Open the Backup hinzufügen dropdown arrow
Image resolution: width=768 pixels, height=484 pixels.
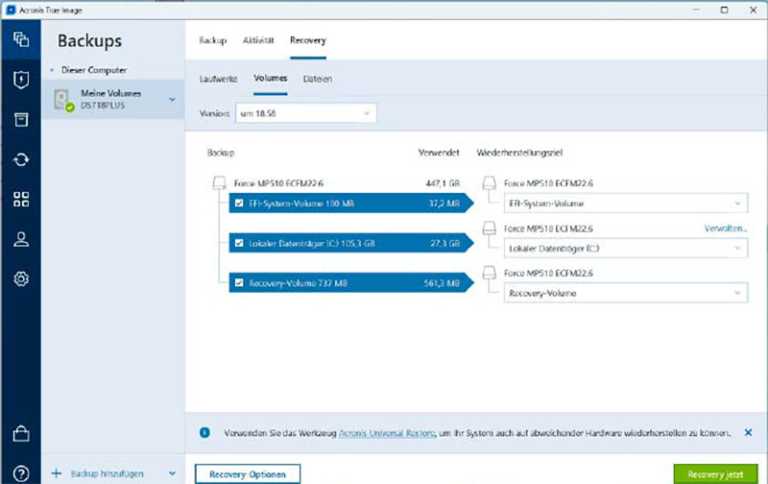172,474
